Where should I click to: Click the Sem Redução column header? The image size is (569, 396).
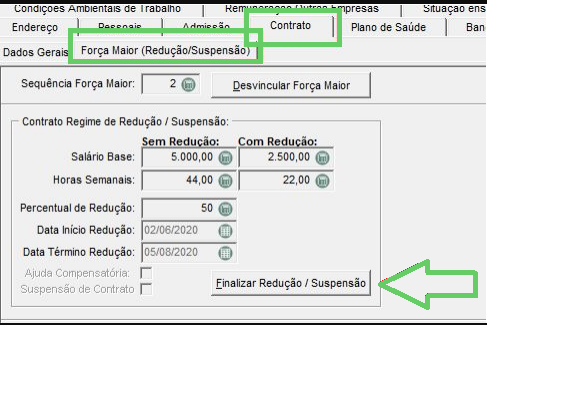[x=181, y=142]
